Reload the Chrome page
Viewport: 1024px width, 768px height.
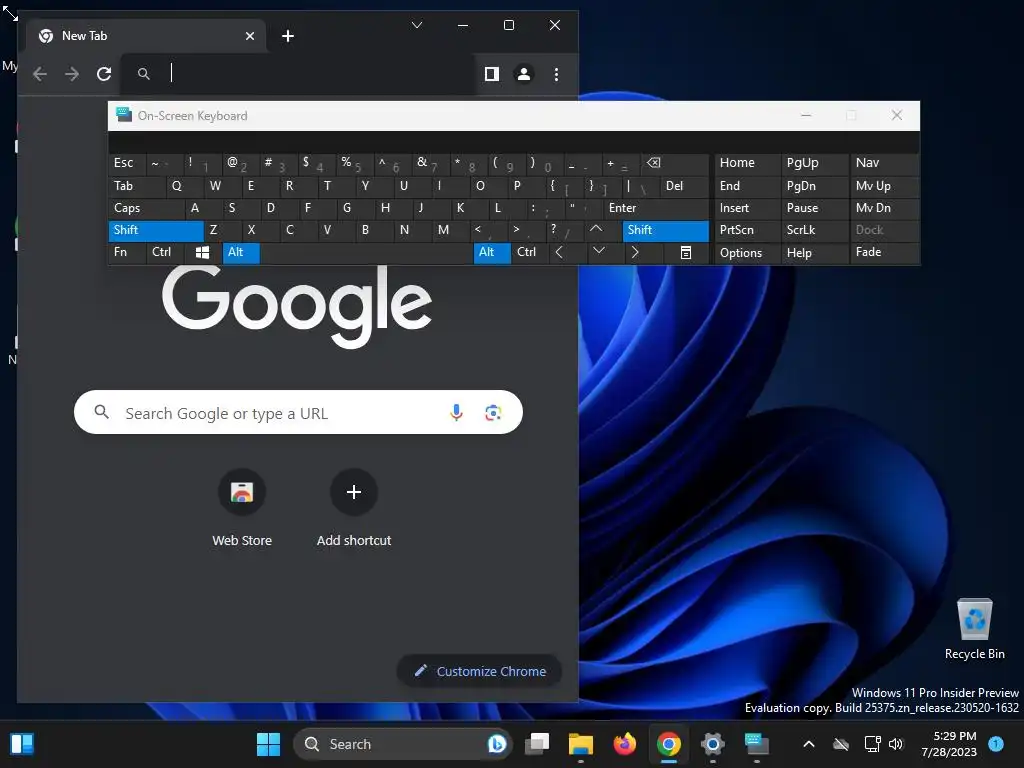click(104, 74)
